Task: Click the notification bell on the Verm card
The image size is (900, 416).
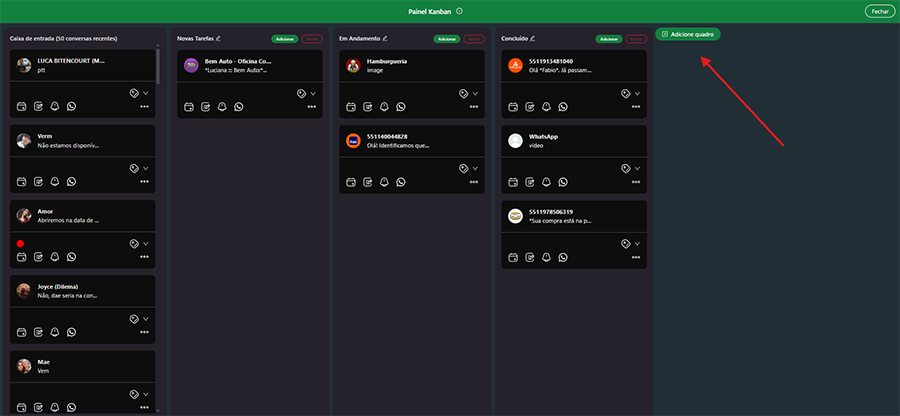Action: (54, 182)
